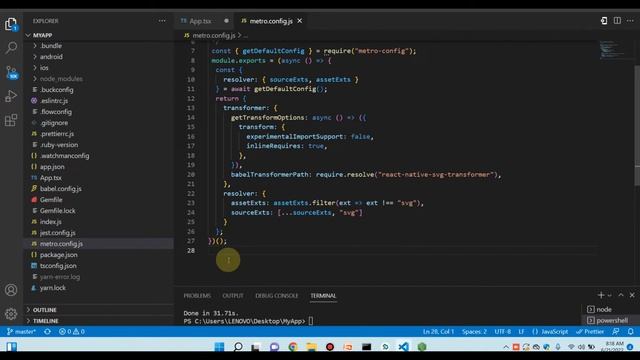Switch to the App.tsx editor tab

pos(200,21)
